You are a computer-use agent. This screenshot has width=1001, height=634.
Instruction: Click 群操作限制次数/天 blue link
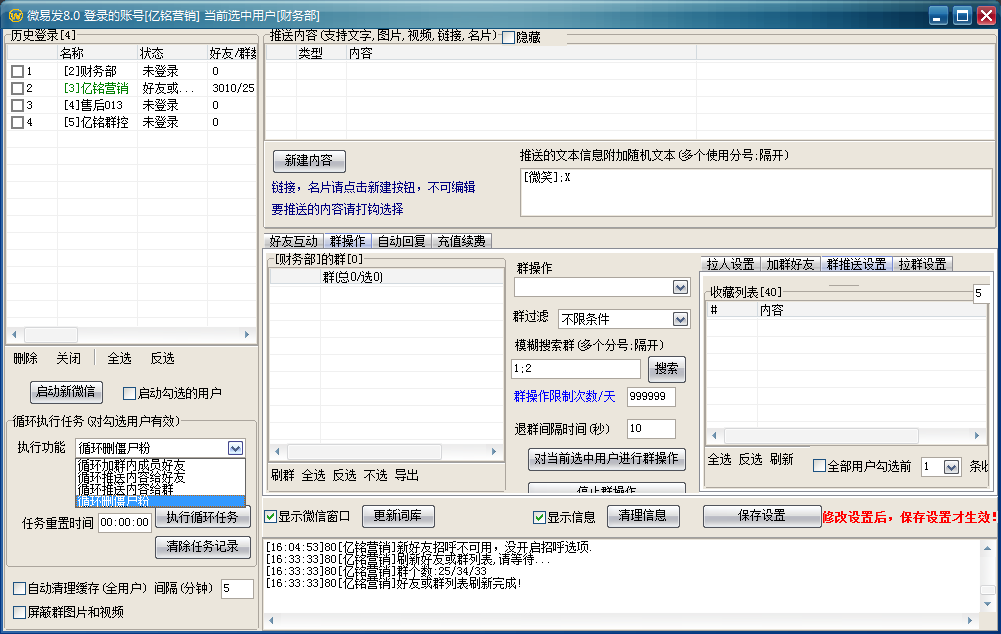[565, 396]
